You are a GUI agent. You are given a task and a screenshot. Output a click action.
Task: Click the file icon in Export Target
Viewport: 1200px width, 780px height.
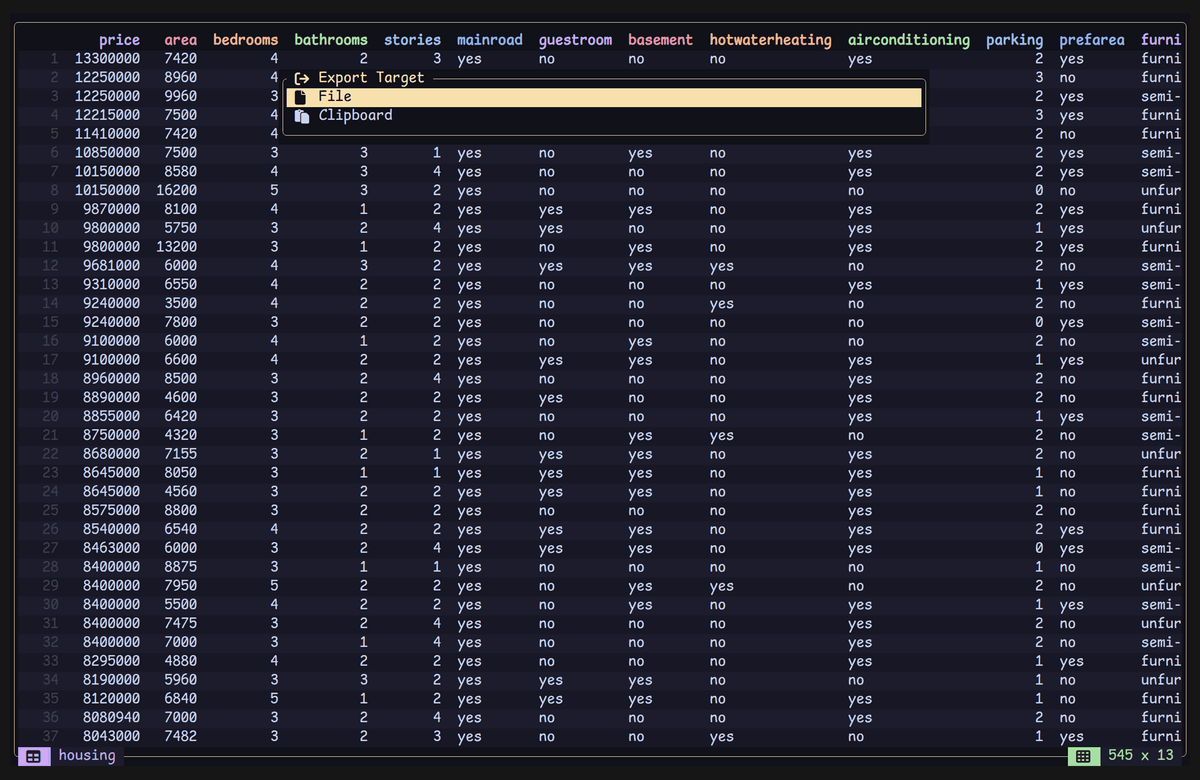pyautogui.click(x=301, y=97)
